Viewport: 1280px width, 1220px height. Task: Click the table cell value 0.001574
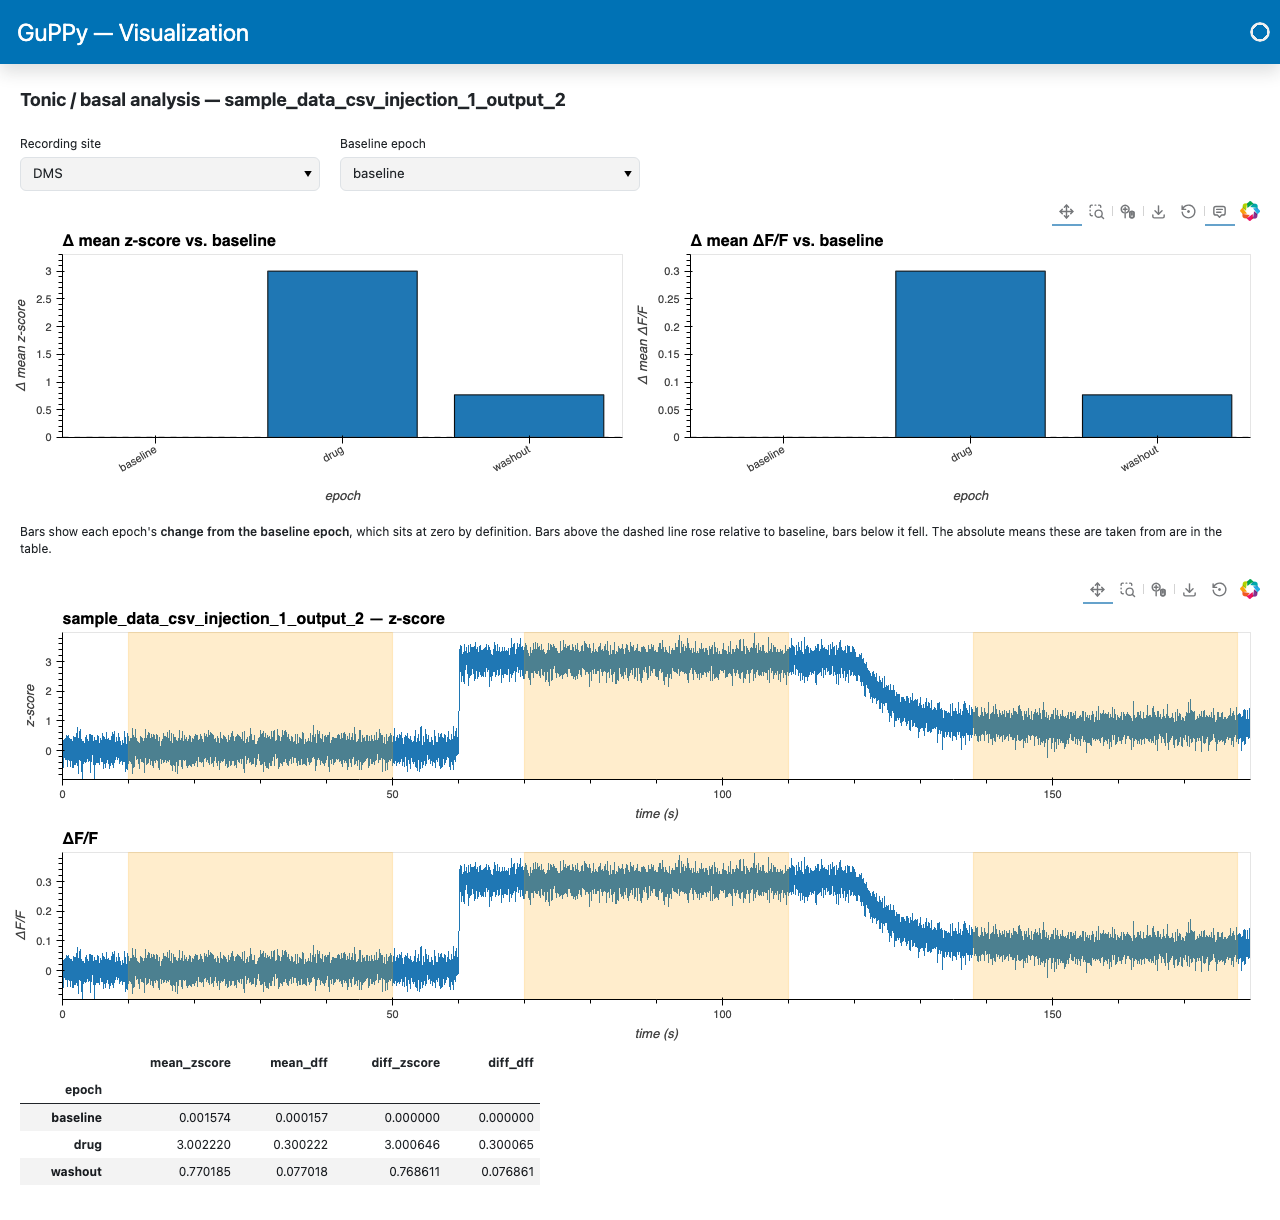pos(205,1118)
